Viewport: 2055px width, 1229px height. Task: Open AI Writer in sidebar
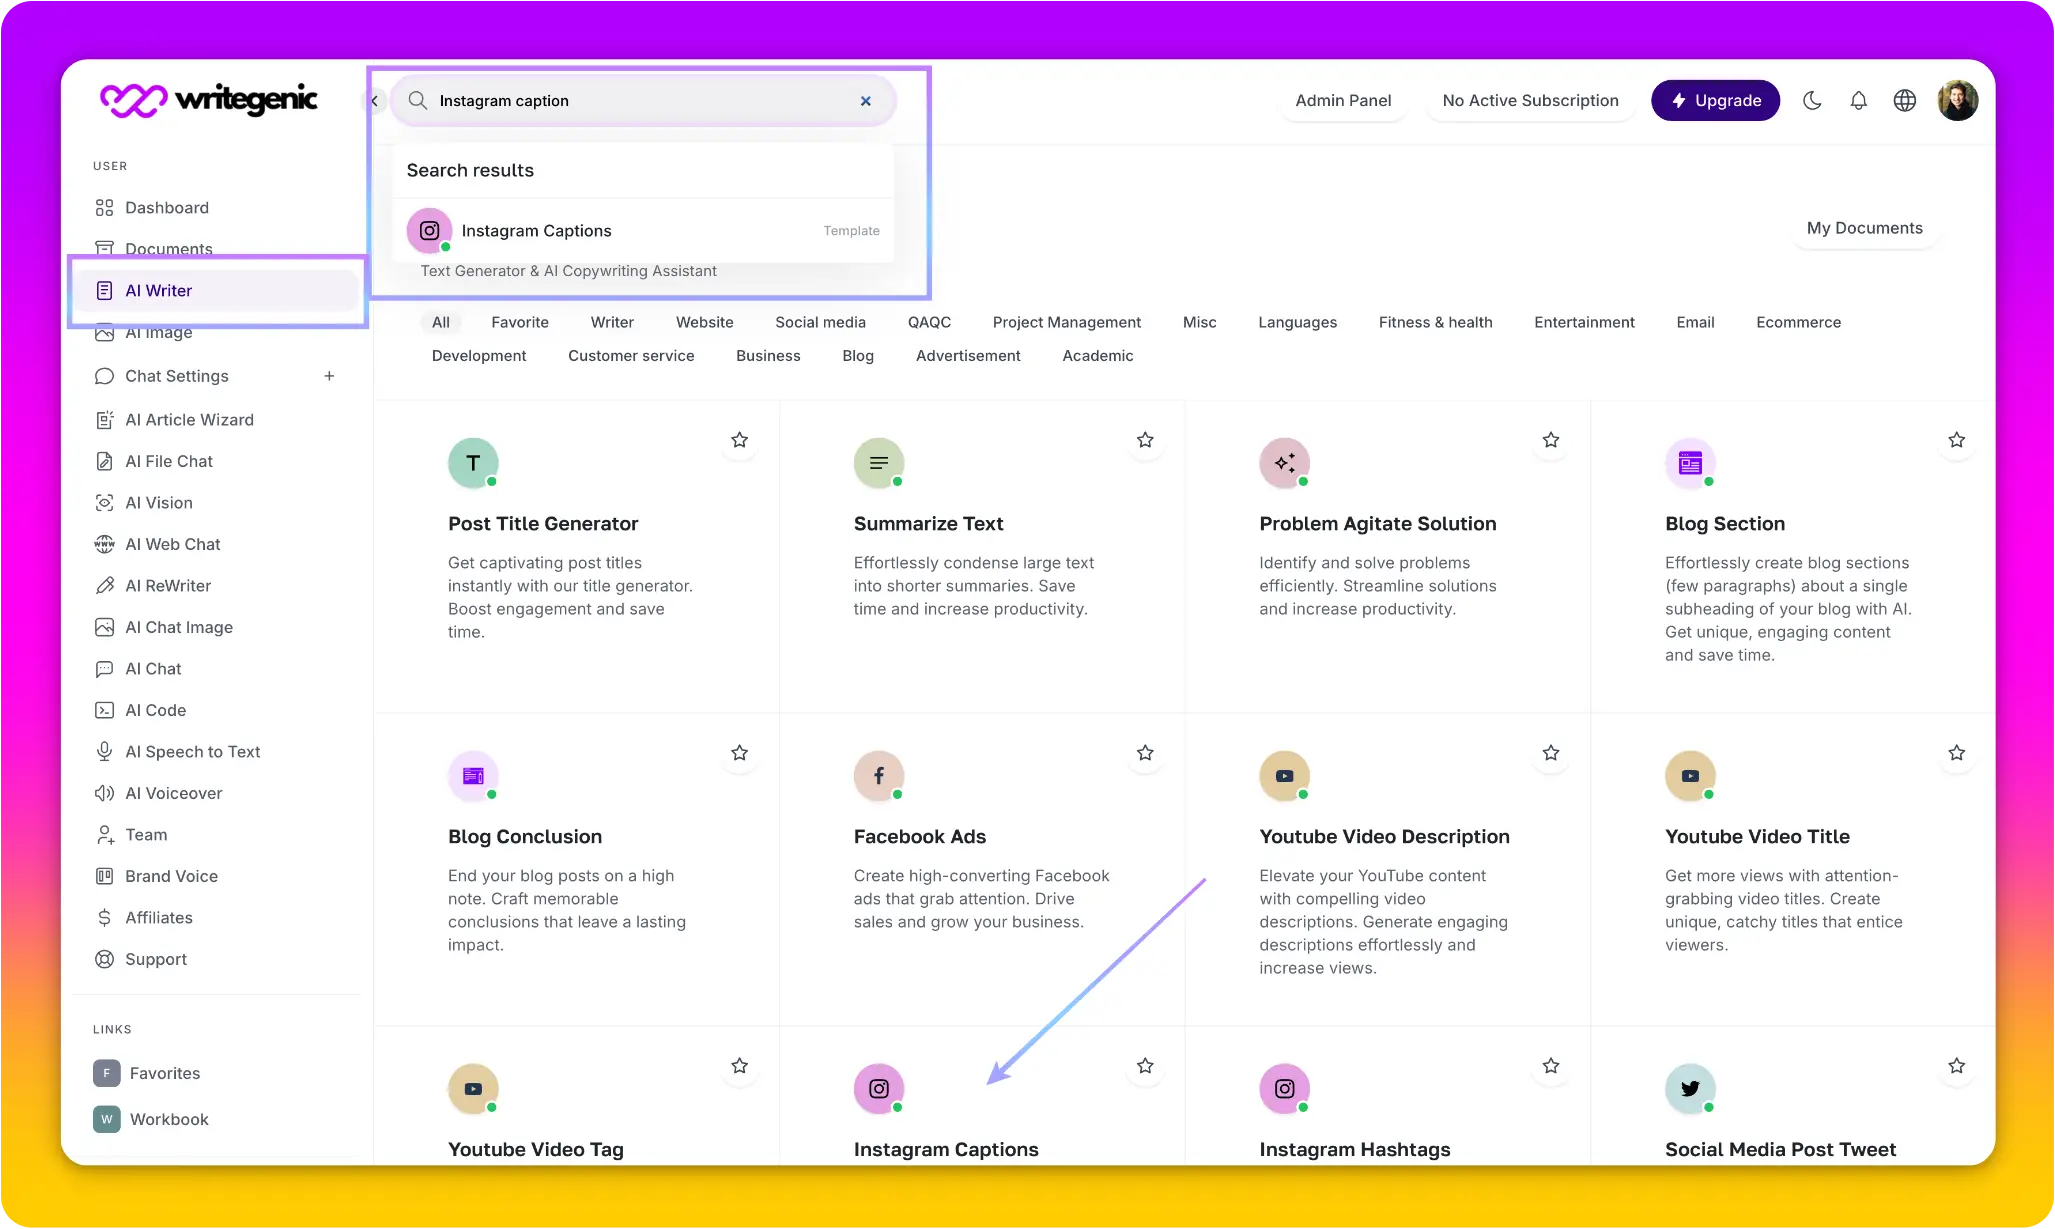click(217, 291)
